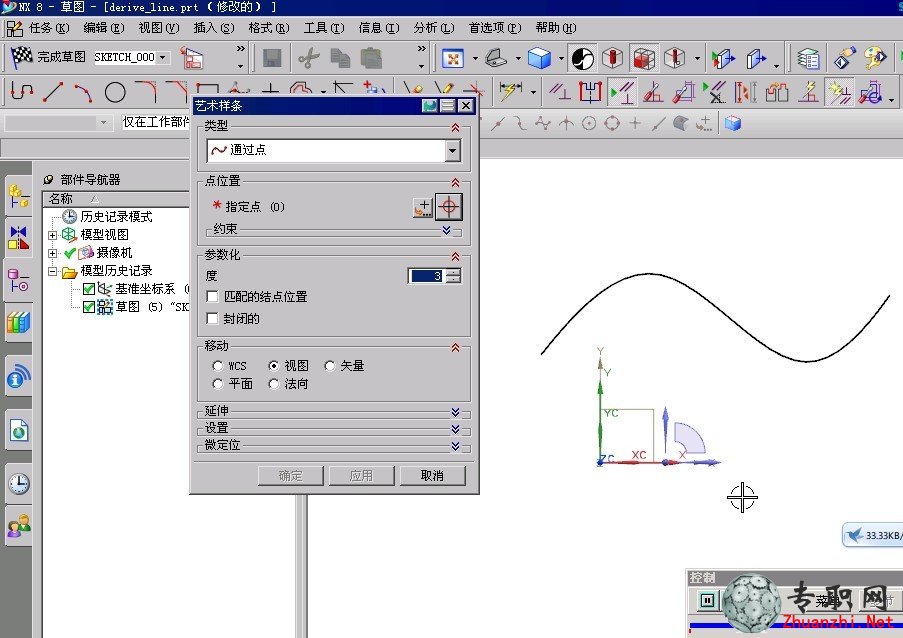Open the Reuse Library books sidebar icon
Viewport: 903px width, 638px height.
pyautogui.click(x=18, y=322)
